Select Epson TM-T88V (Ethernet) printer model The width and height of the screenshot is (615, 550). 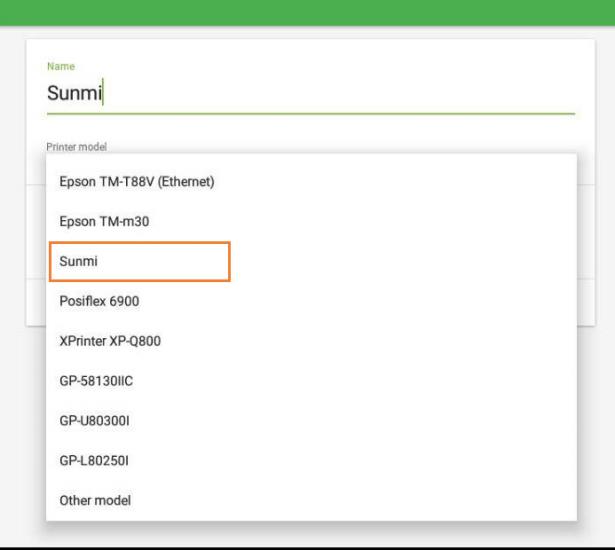click(x=311, y=182)
